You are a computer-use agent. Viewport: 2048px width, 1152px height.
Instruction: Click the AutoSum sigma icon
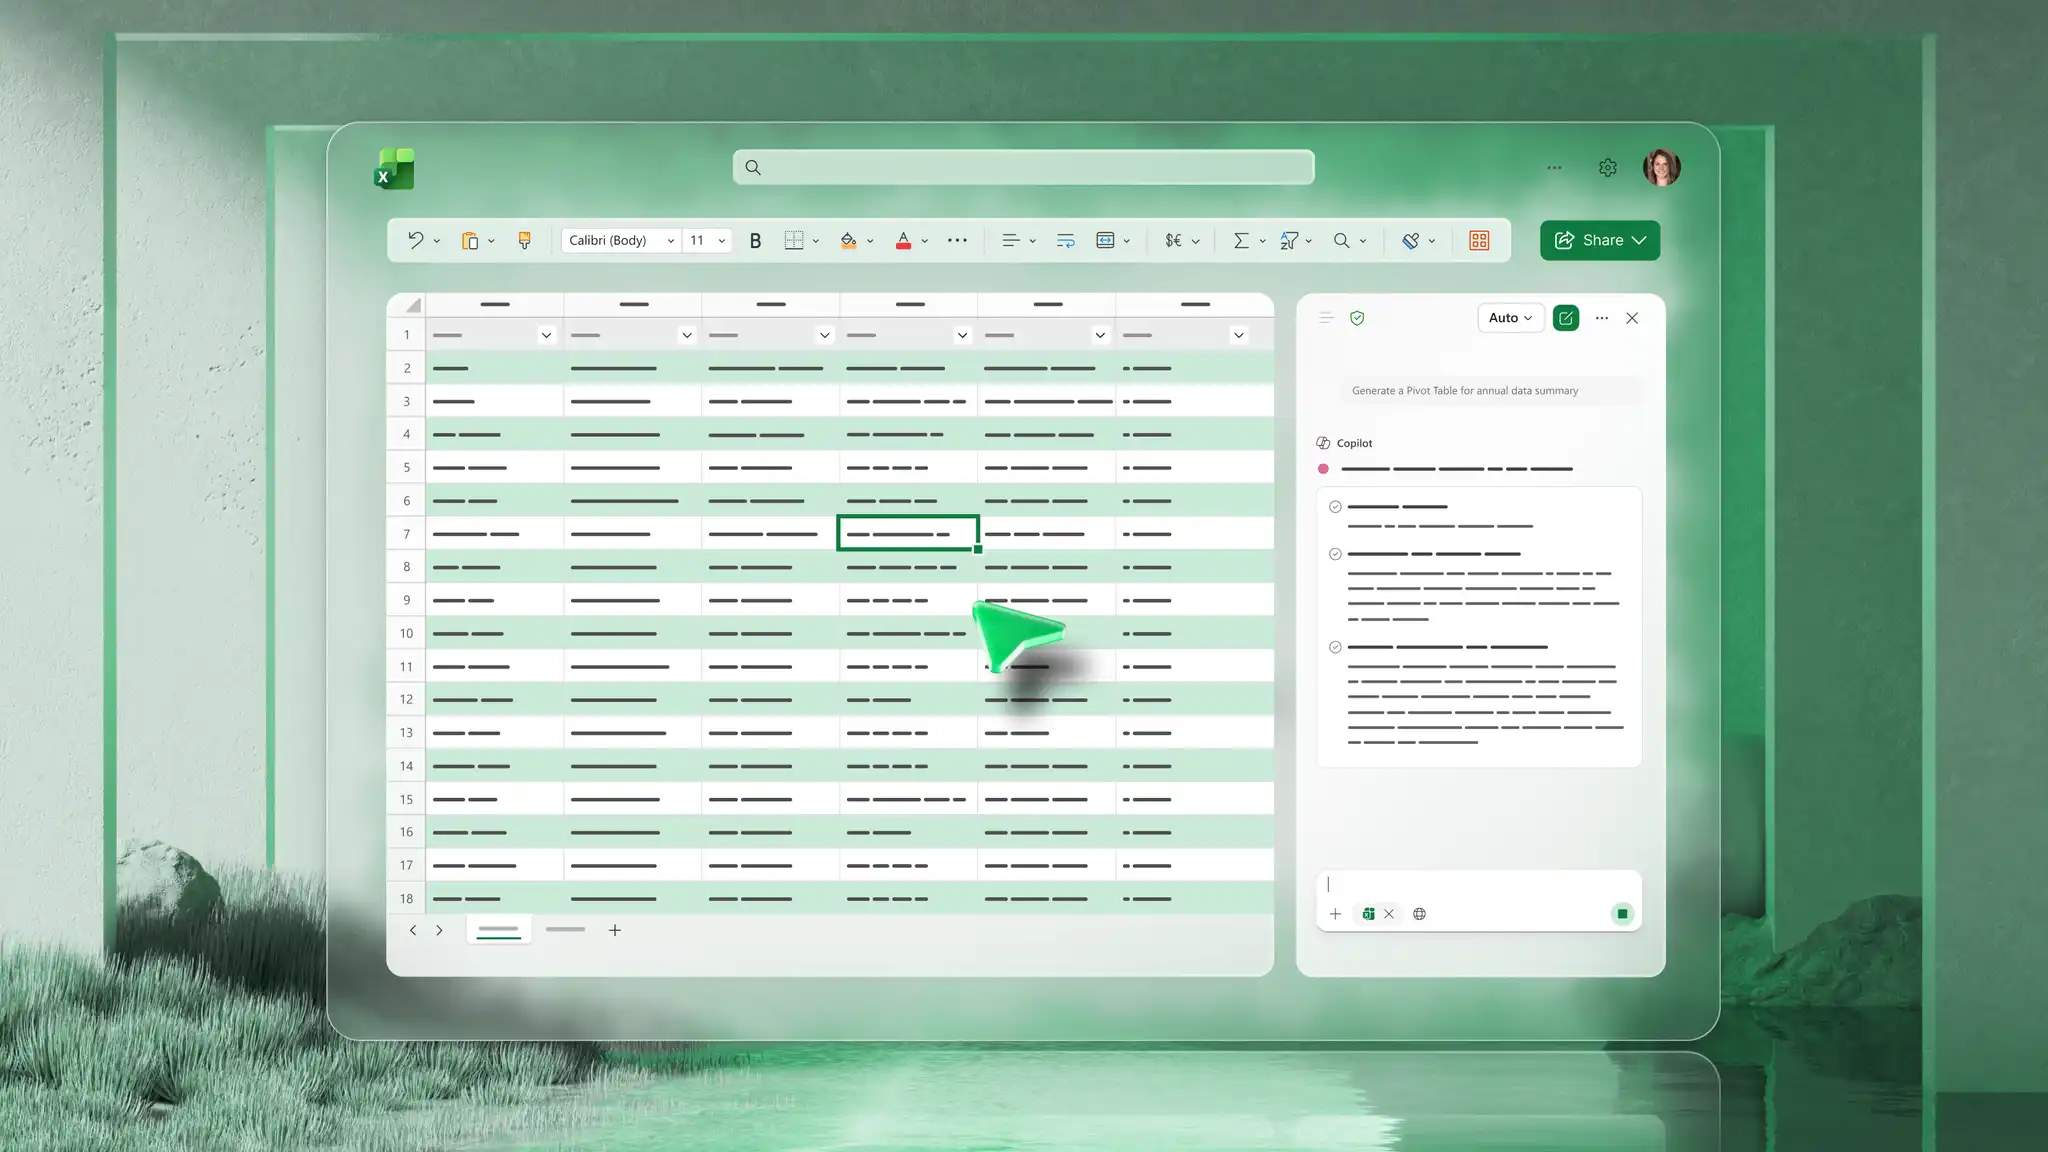click(x=1241, y=240)
